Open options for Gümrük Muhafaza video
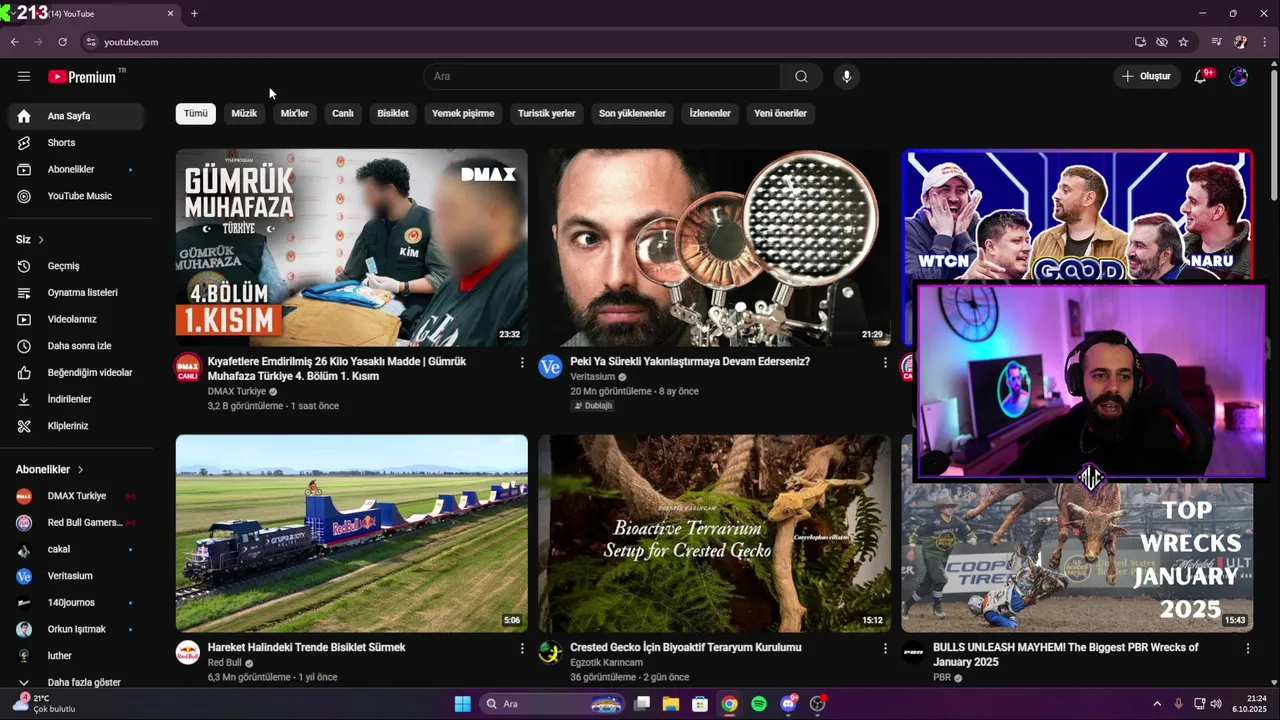The height and width of the screenshot is (720, 1280). coord(522,363)
